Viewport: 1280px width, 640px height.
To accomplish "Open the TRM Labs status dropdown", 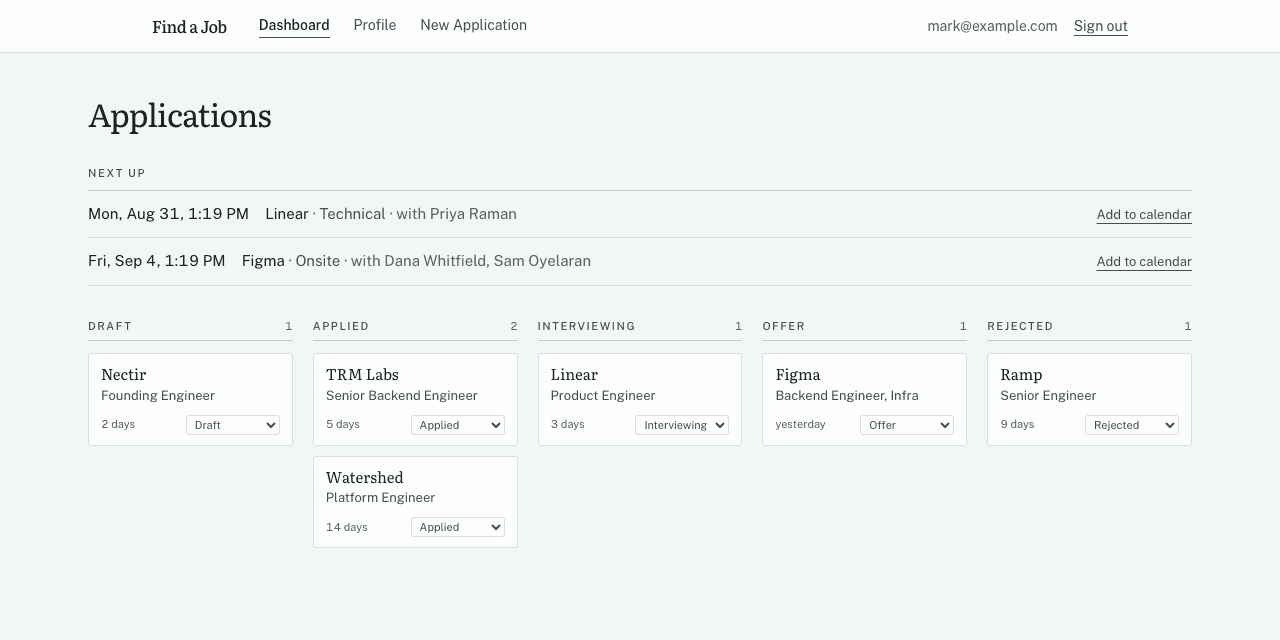I will coord(458,425).
